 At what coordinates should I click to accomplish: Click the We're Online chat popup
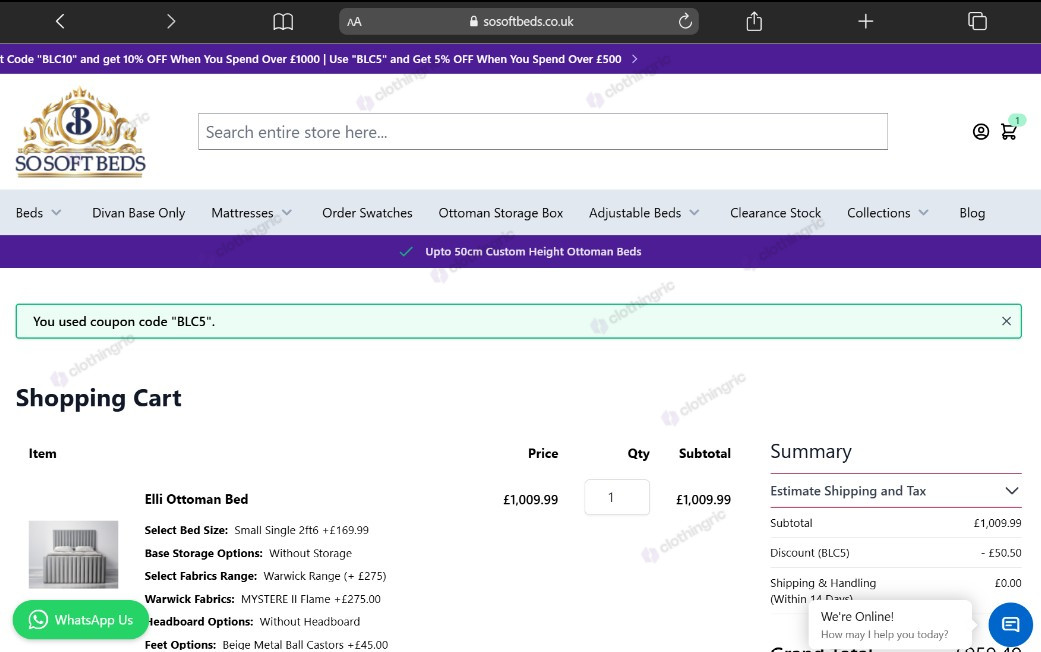click(x=890, y=625)
